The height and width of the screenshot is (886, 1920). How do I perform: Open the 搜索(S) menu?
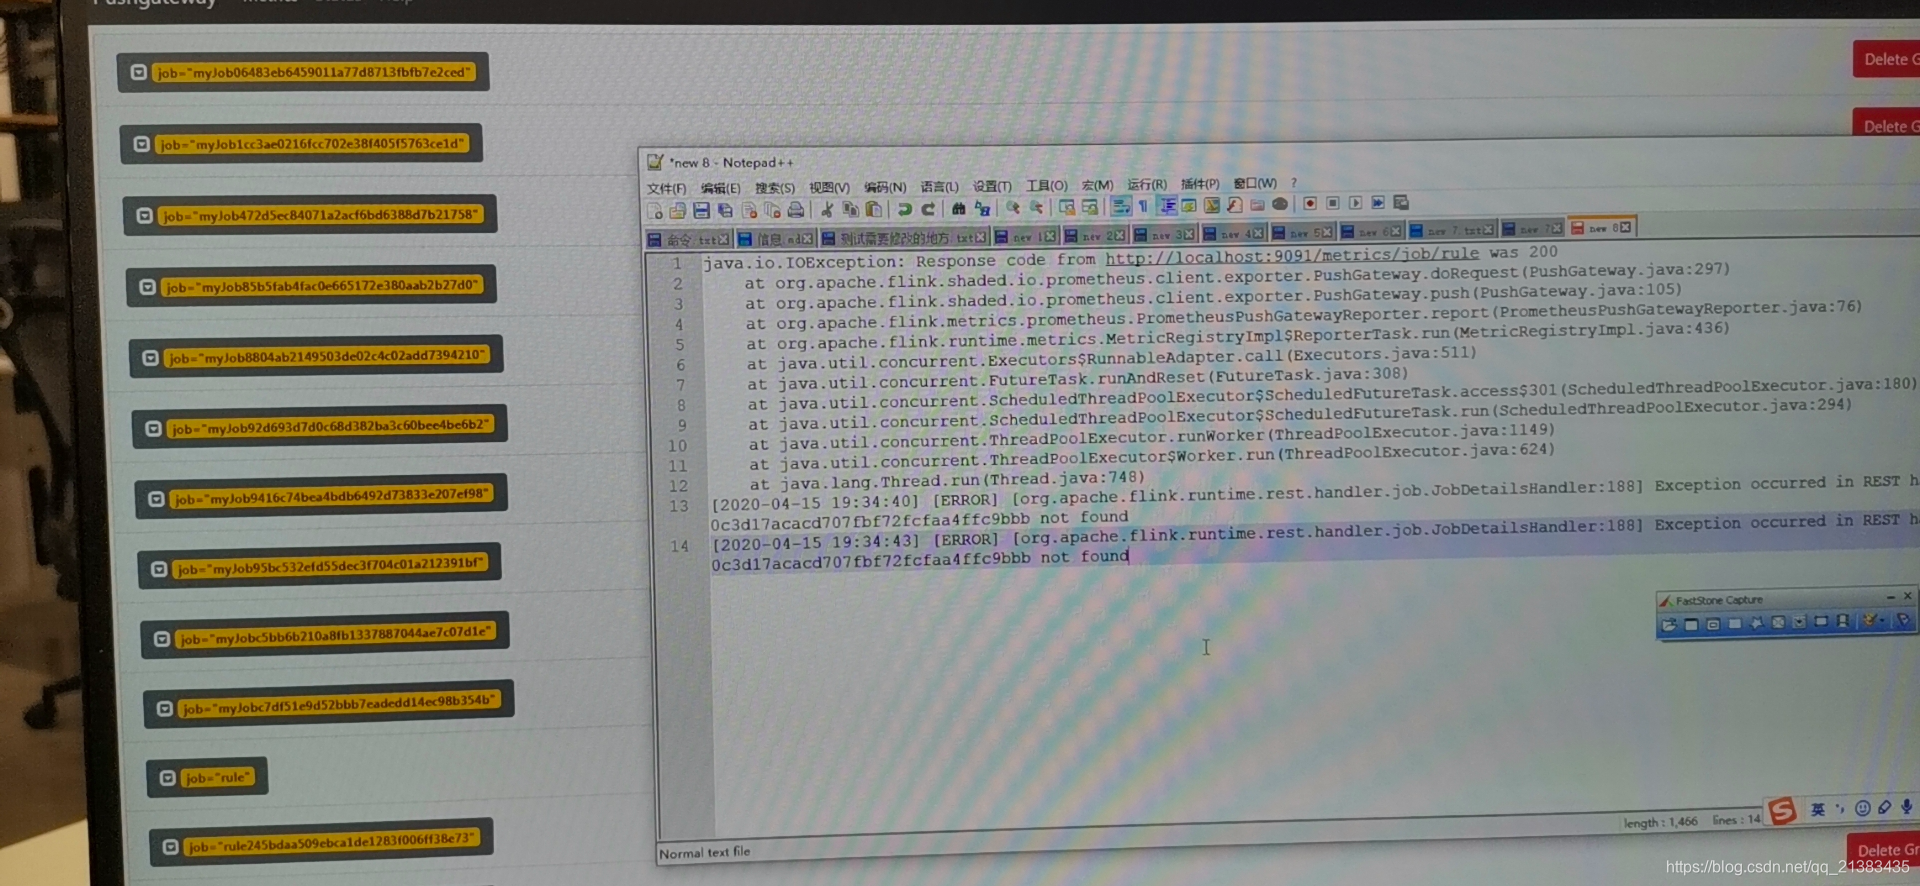click(775, 188)
